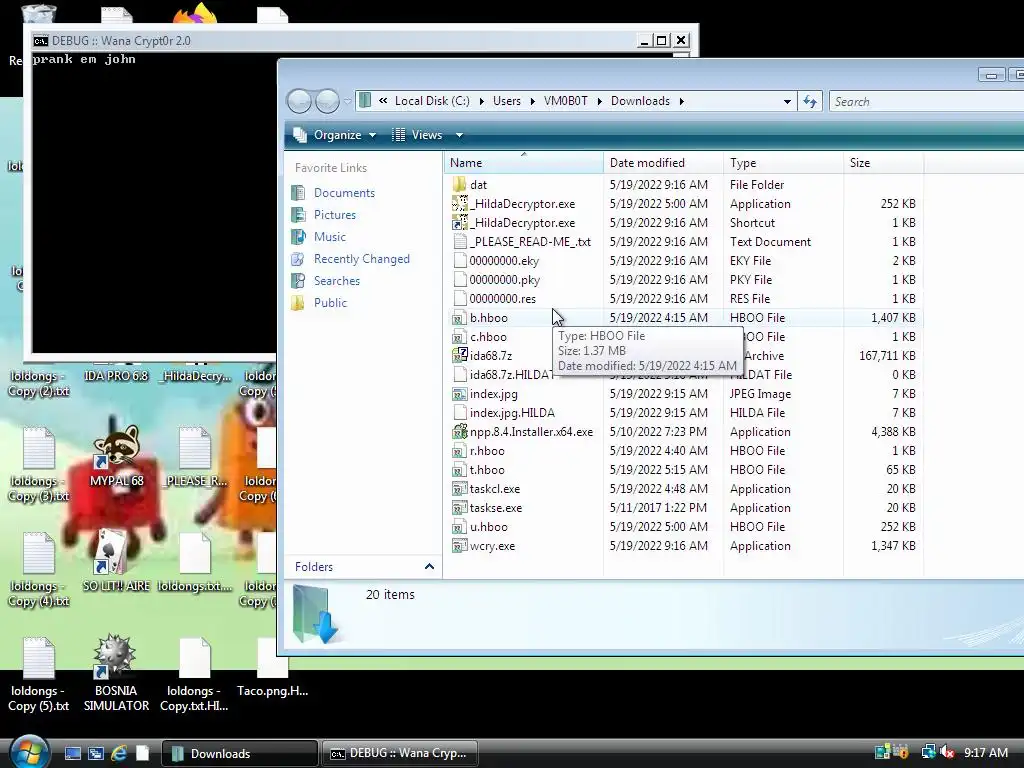1024x768 pixels.
Task: Click the taskbar clock showing 9:17 AM
Action: [x=986, y=753]
